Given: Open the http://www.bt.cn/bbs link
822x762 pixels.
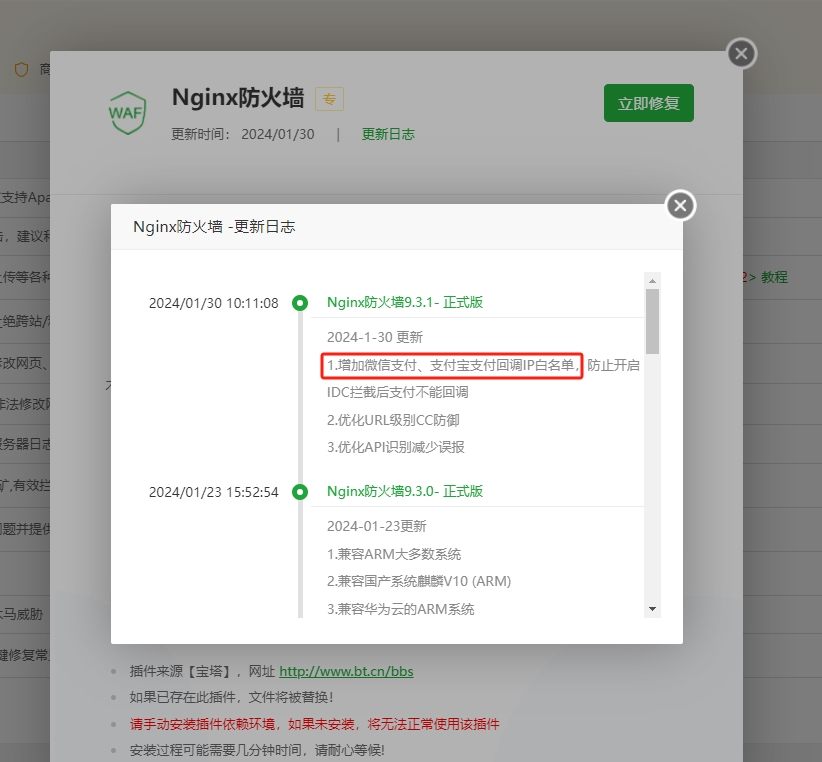Looking at the screenshot, I should pyautogui.click(x=346, y=671).
